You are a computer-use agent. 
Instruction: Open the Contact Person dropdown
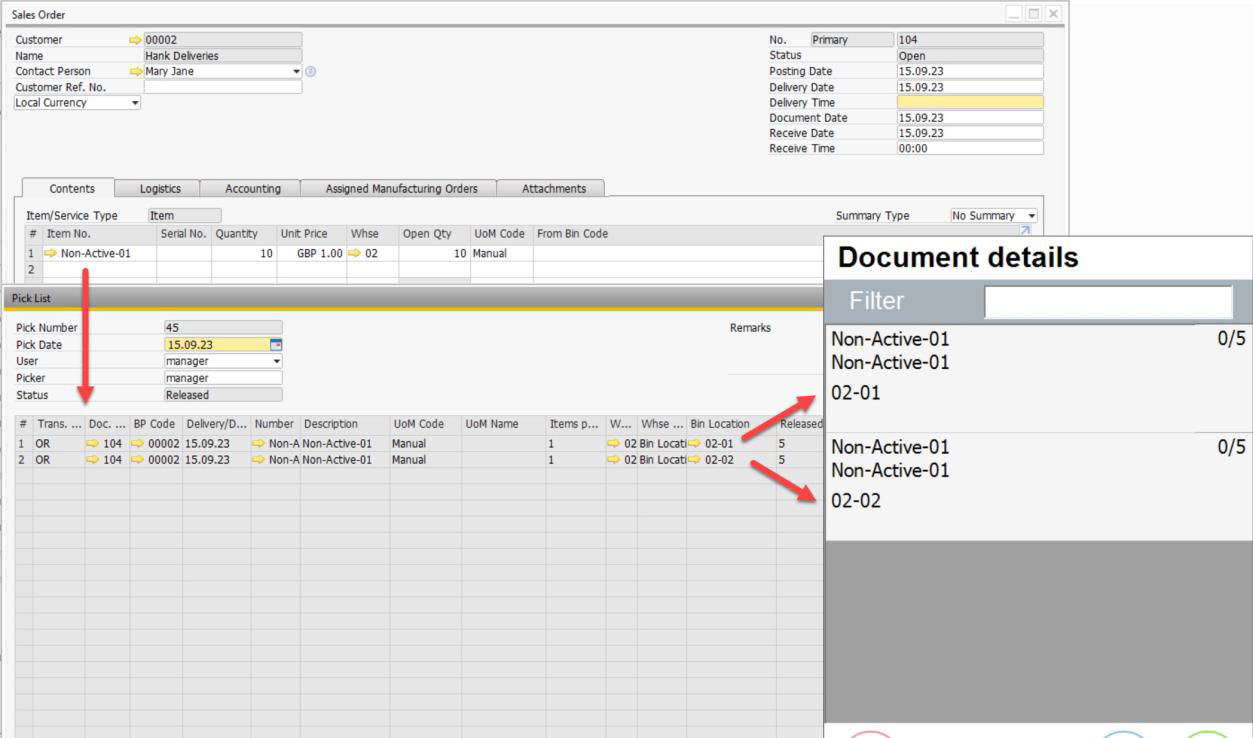(x=296, y=72)
